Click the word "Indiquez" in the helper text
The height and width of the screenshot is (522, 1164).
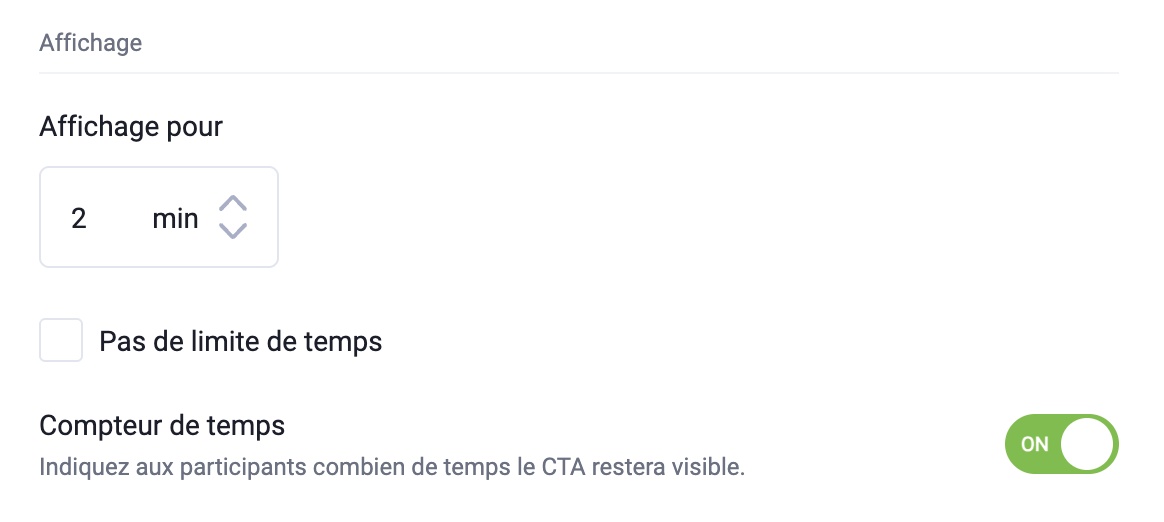point(79,467)
